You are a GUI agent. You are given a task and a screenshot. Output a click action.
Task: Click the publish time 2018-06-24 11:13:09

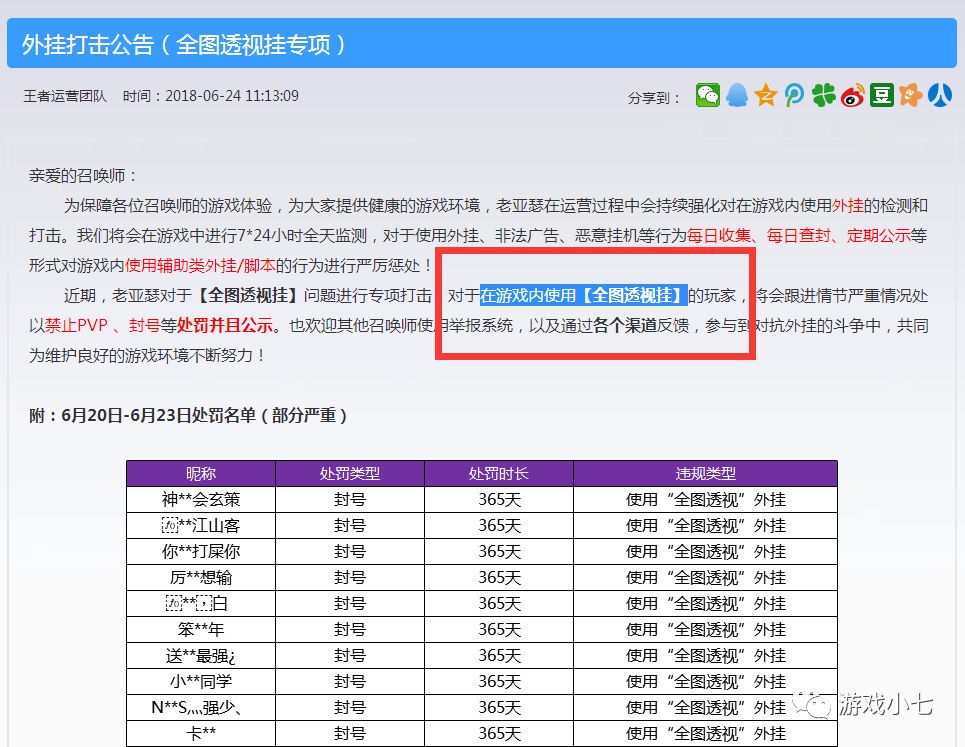(232, 96)
